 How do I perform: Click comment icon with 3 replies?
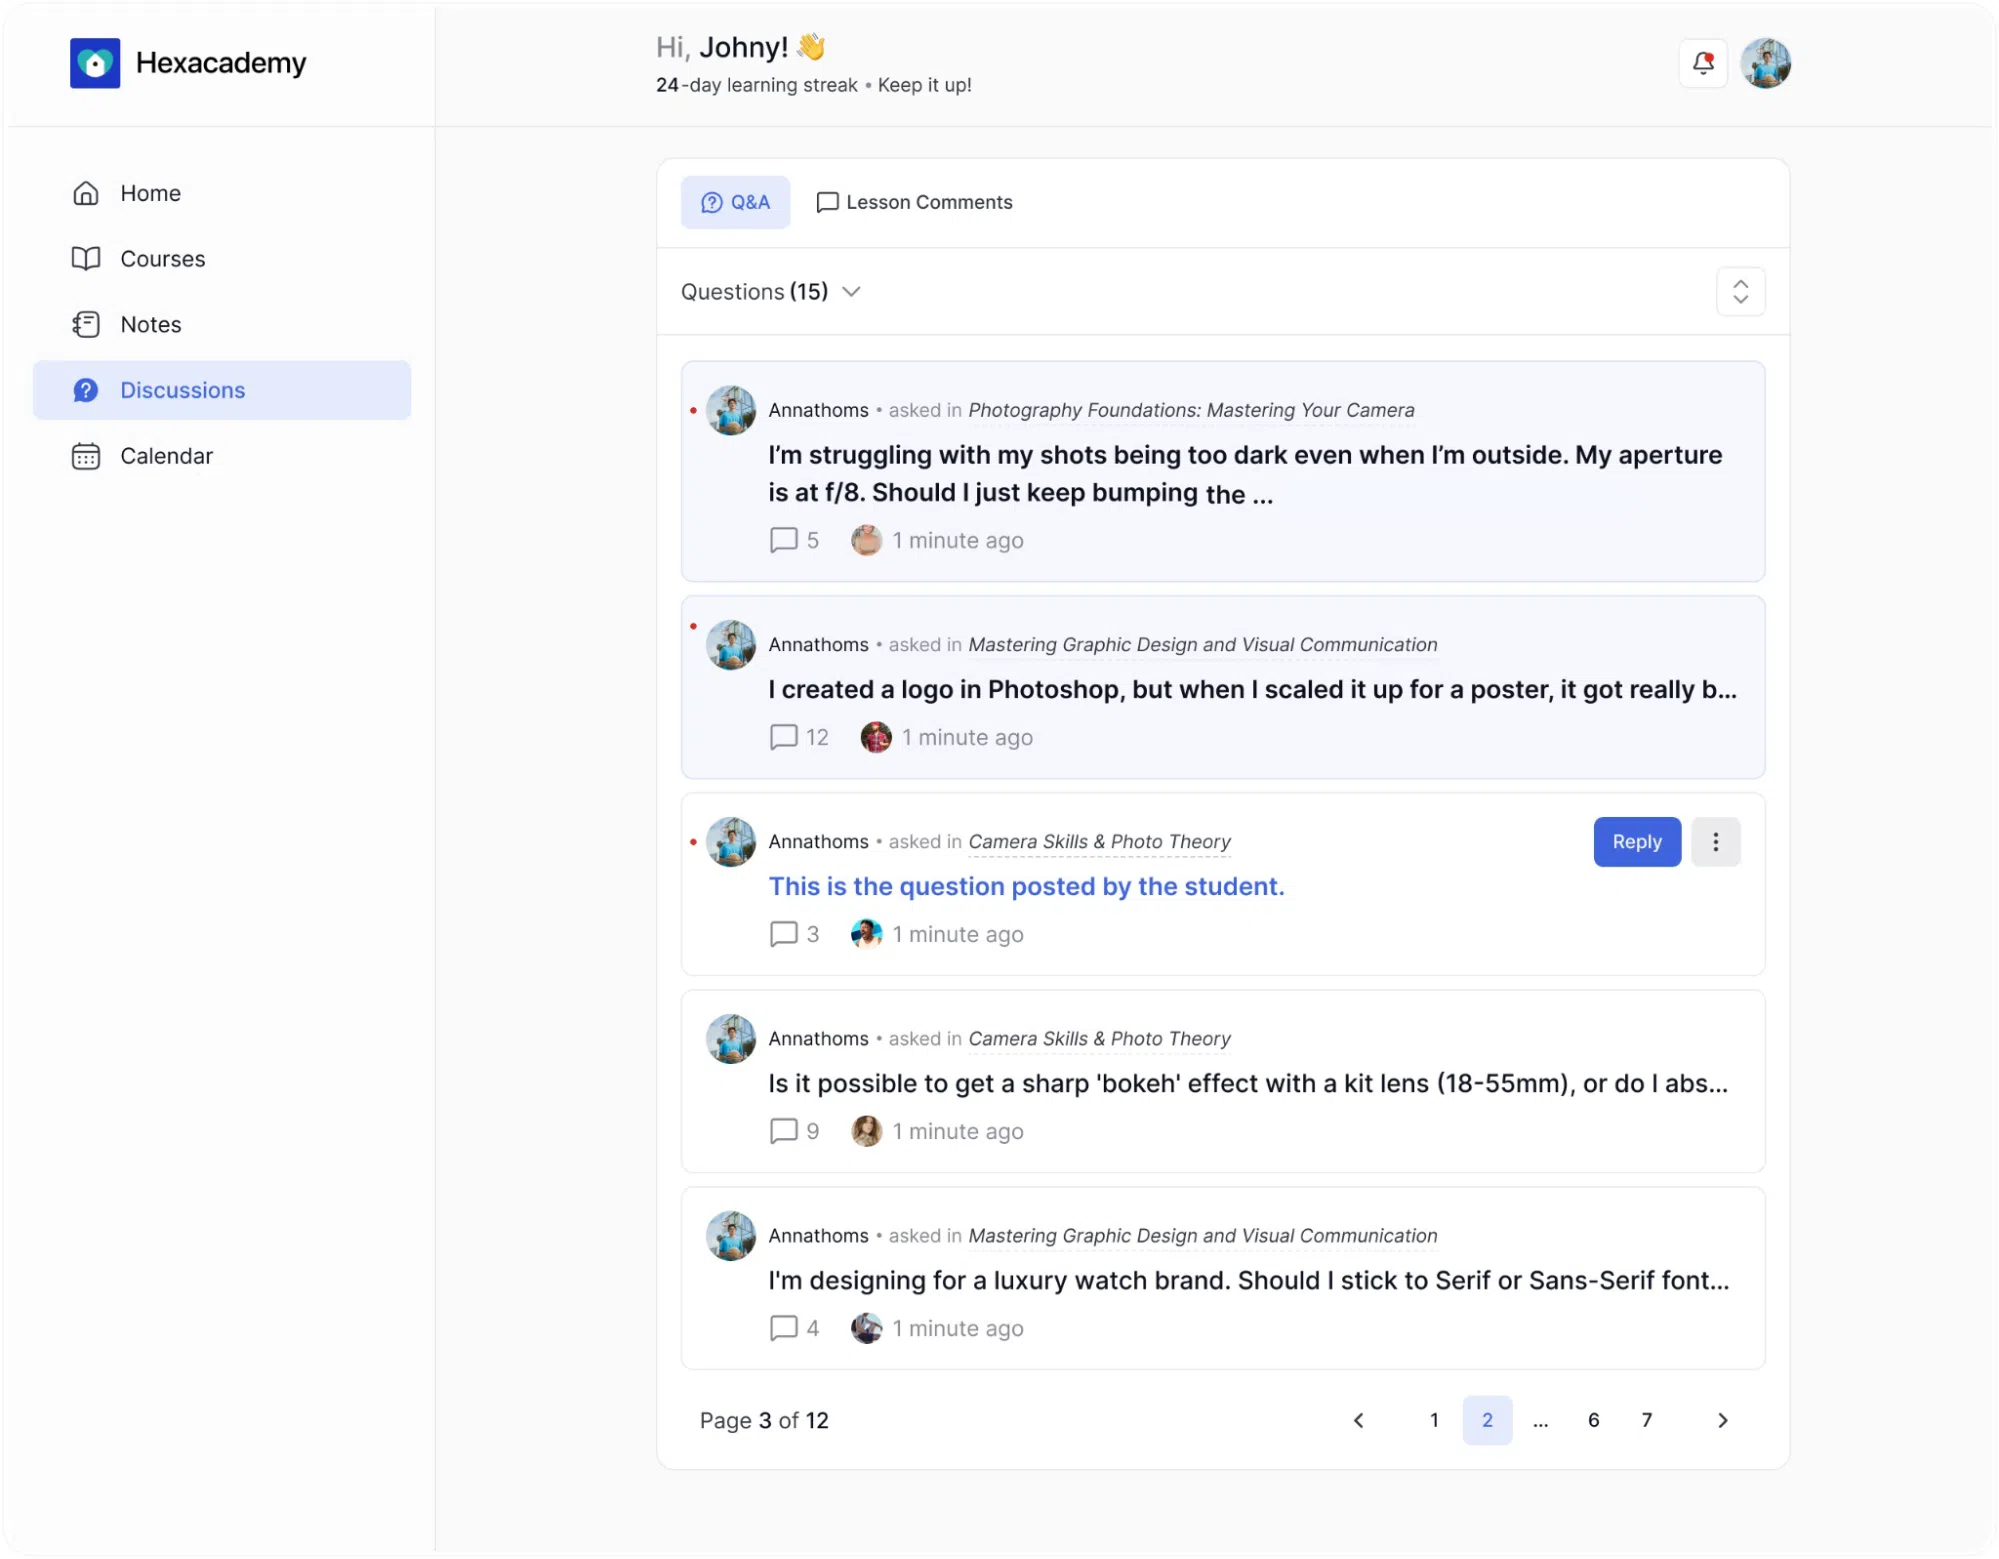(783, 934)
